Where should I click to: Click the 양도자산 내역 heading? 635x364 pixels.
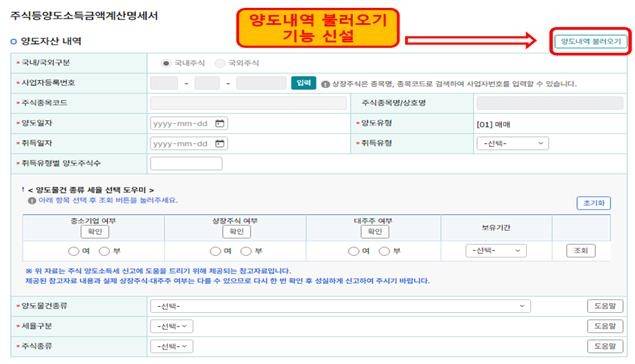[x=51, y=41]
